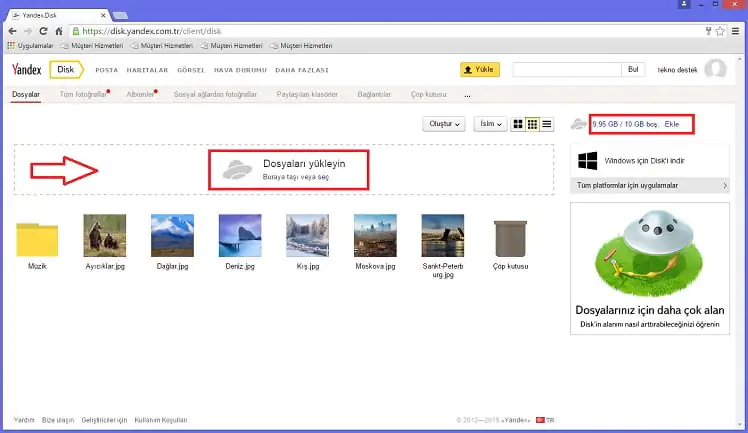Click the UFO promo illustration
This screenshot has width=748, height=433.
[x=649, y=253]
